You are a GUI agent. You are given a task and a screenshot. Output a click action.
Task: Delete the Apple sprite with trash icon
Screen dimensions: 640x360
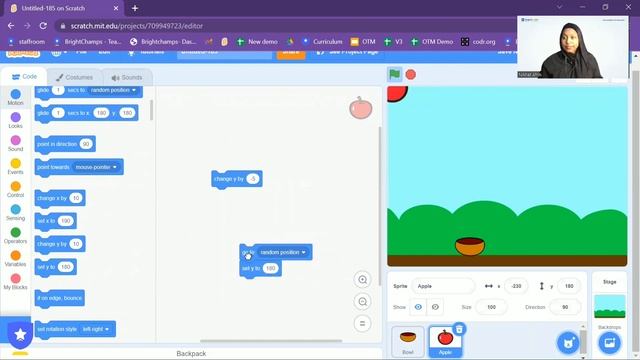pyautogui.click(x=459, y=329)
